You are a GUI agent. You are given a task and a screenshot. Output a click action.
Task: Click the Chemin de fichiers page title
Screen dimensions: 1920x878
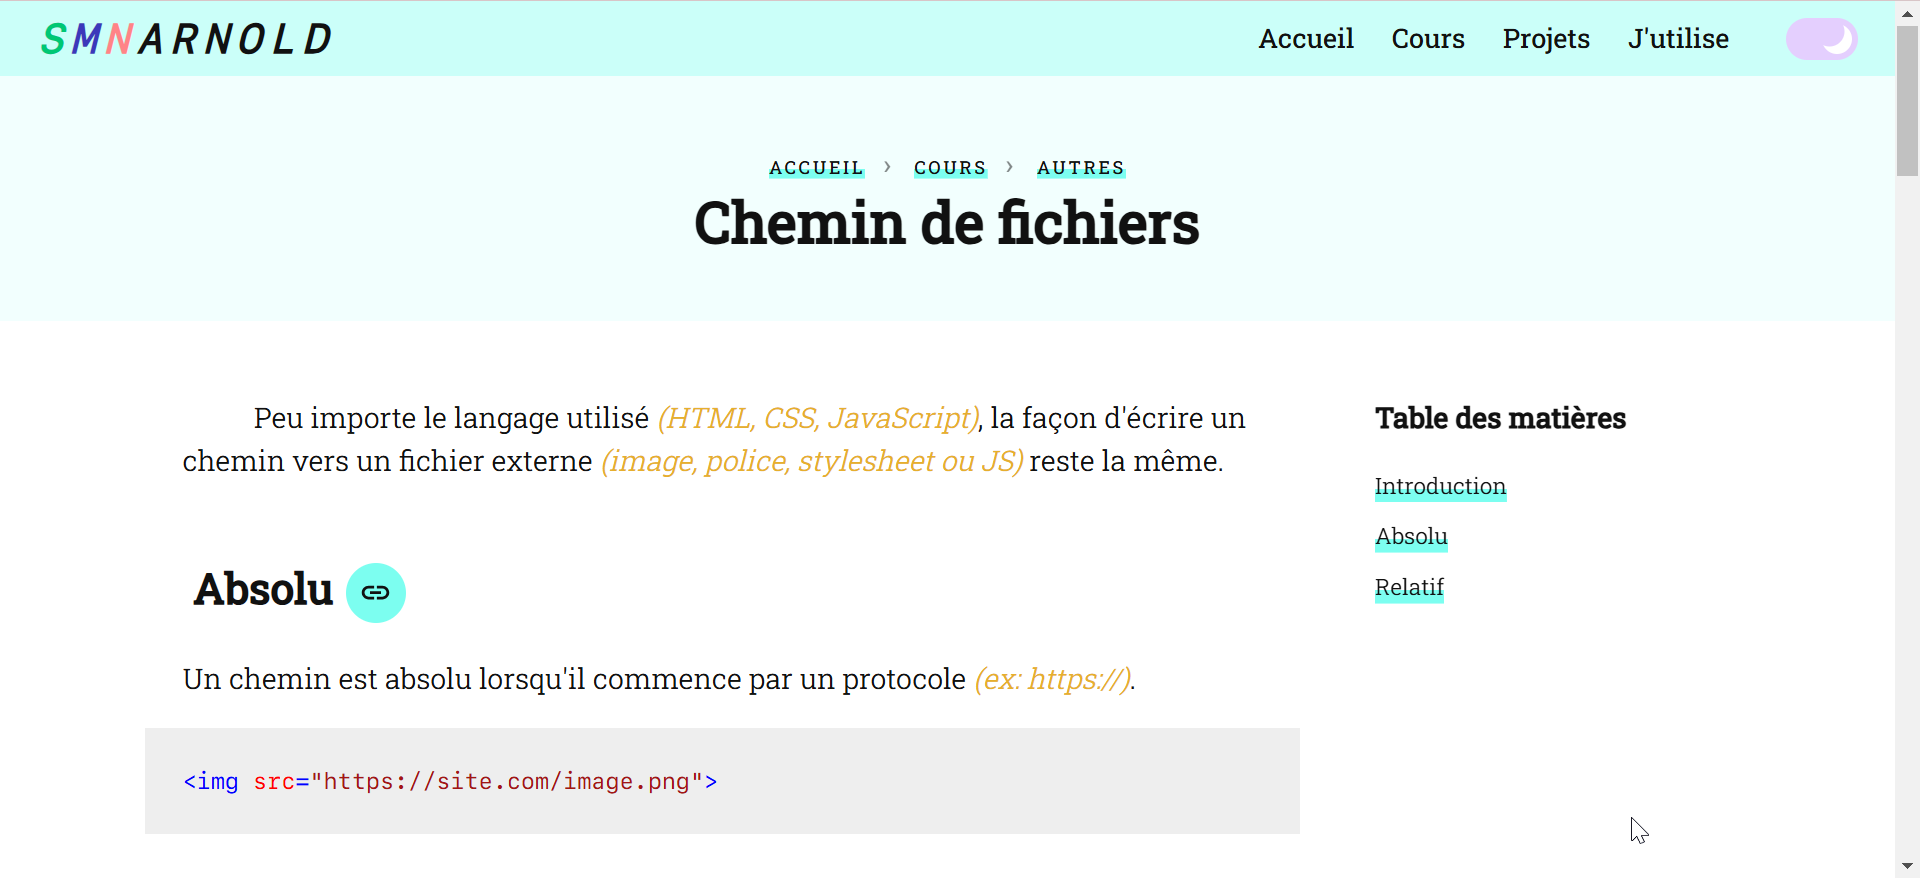pos(947,223)
